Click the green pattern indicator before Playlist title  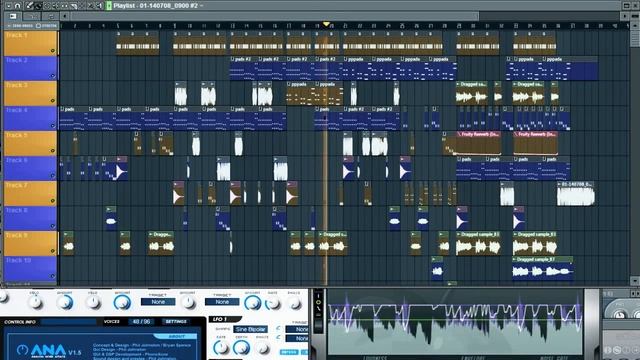(109, 6)
